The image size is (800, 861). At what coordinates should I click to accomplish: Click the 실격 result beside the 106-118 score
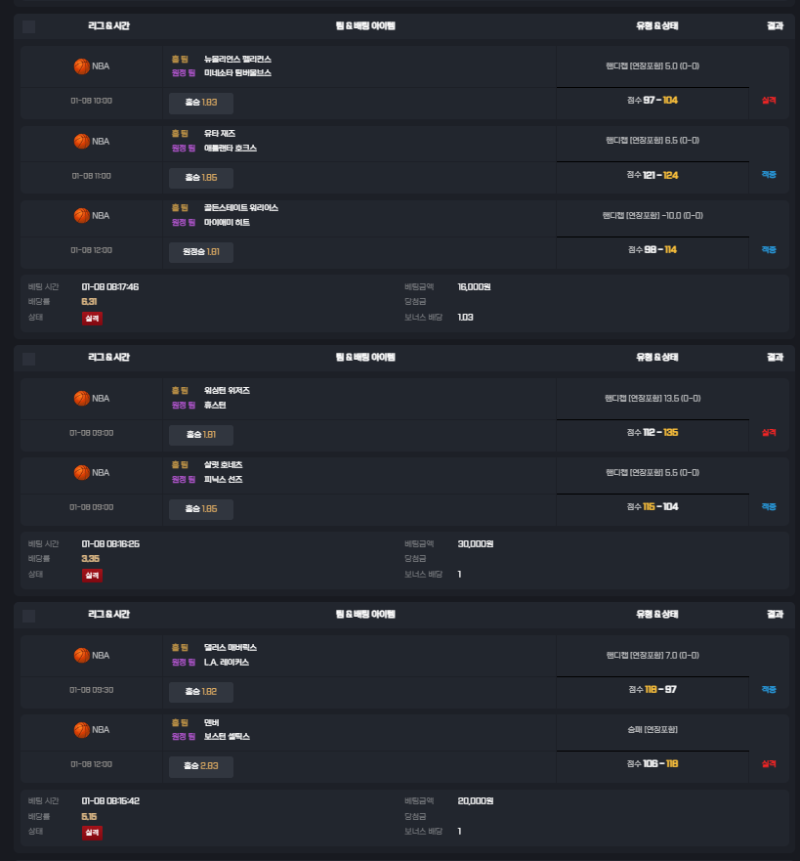pos(769,764)
